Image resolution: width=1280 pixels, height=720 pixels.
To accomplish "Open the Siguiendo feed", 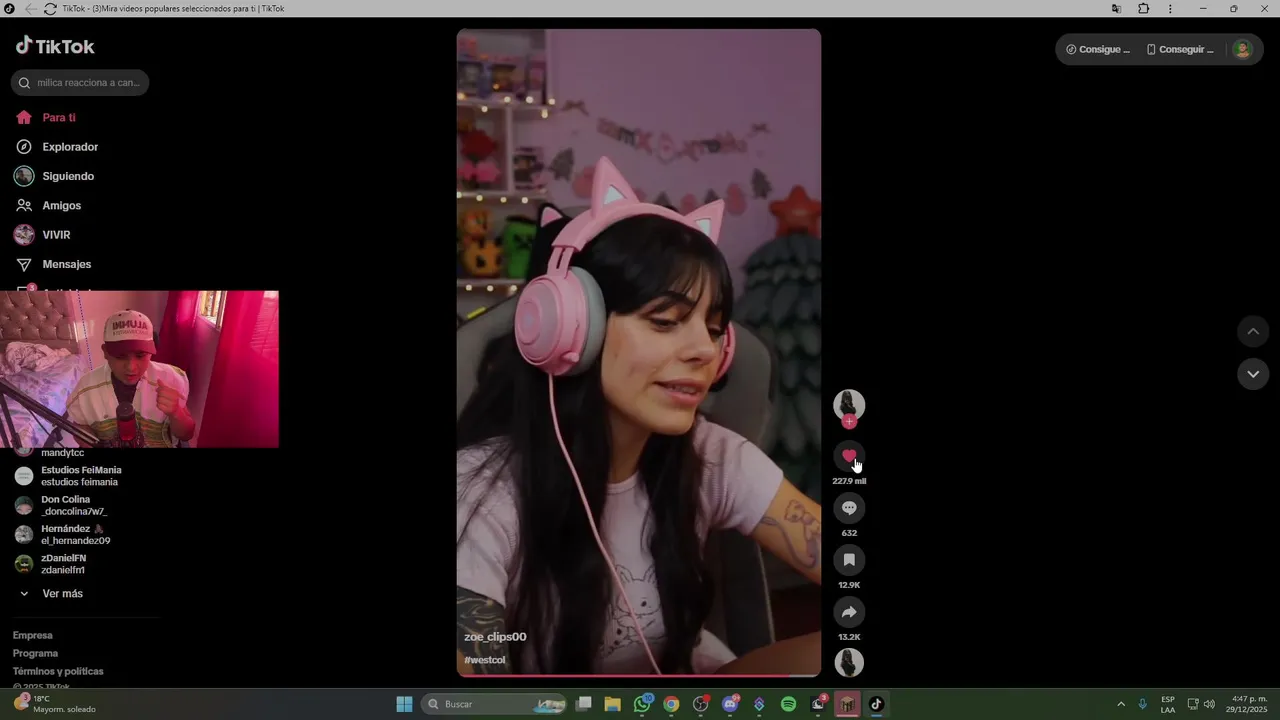I will coord(68,176).
